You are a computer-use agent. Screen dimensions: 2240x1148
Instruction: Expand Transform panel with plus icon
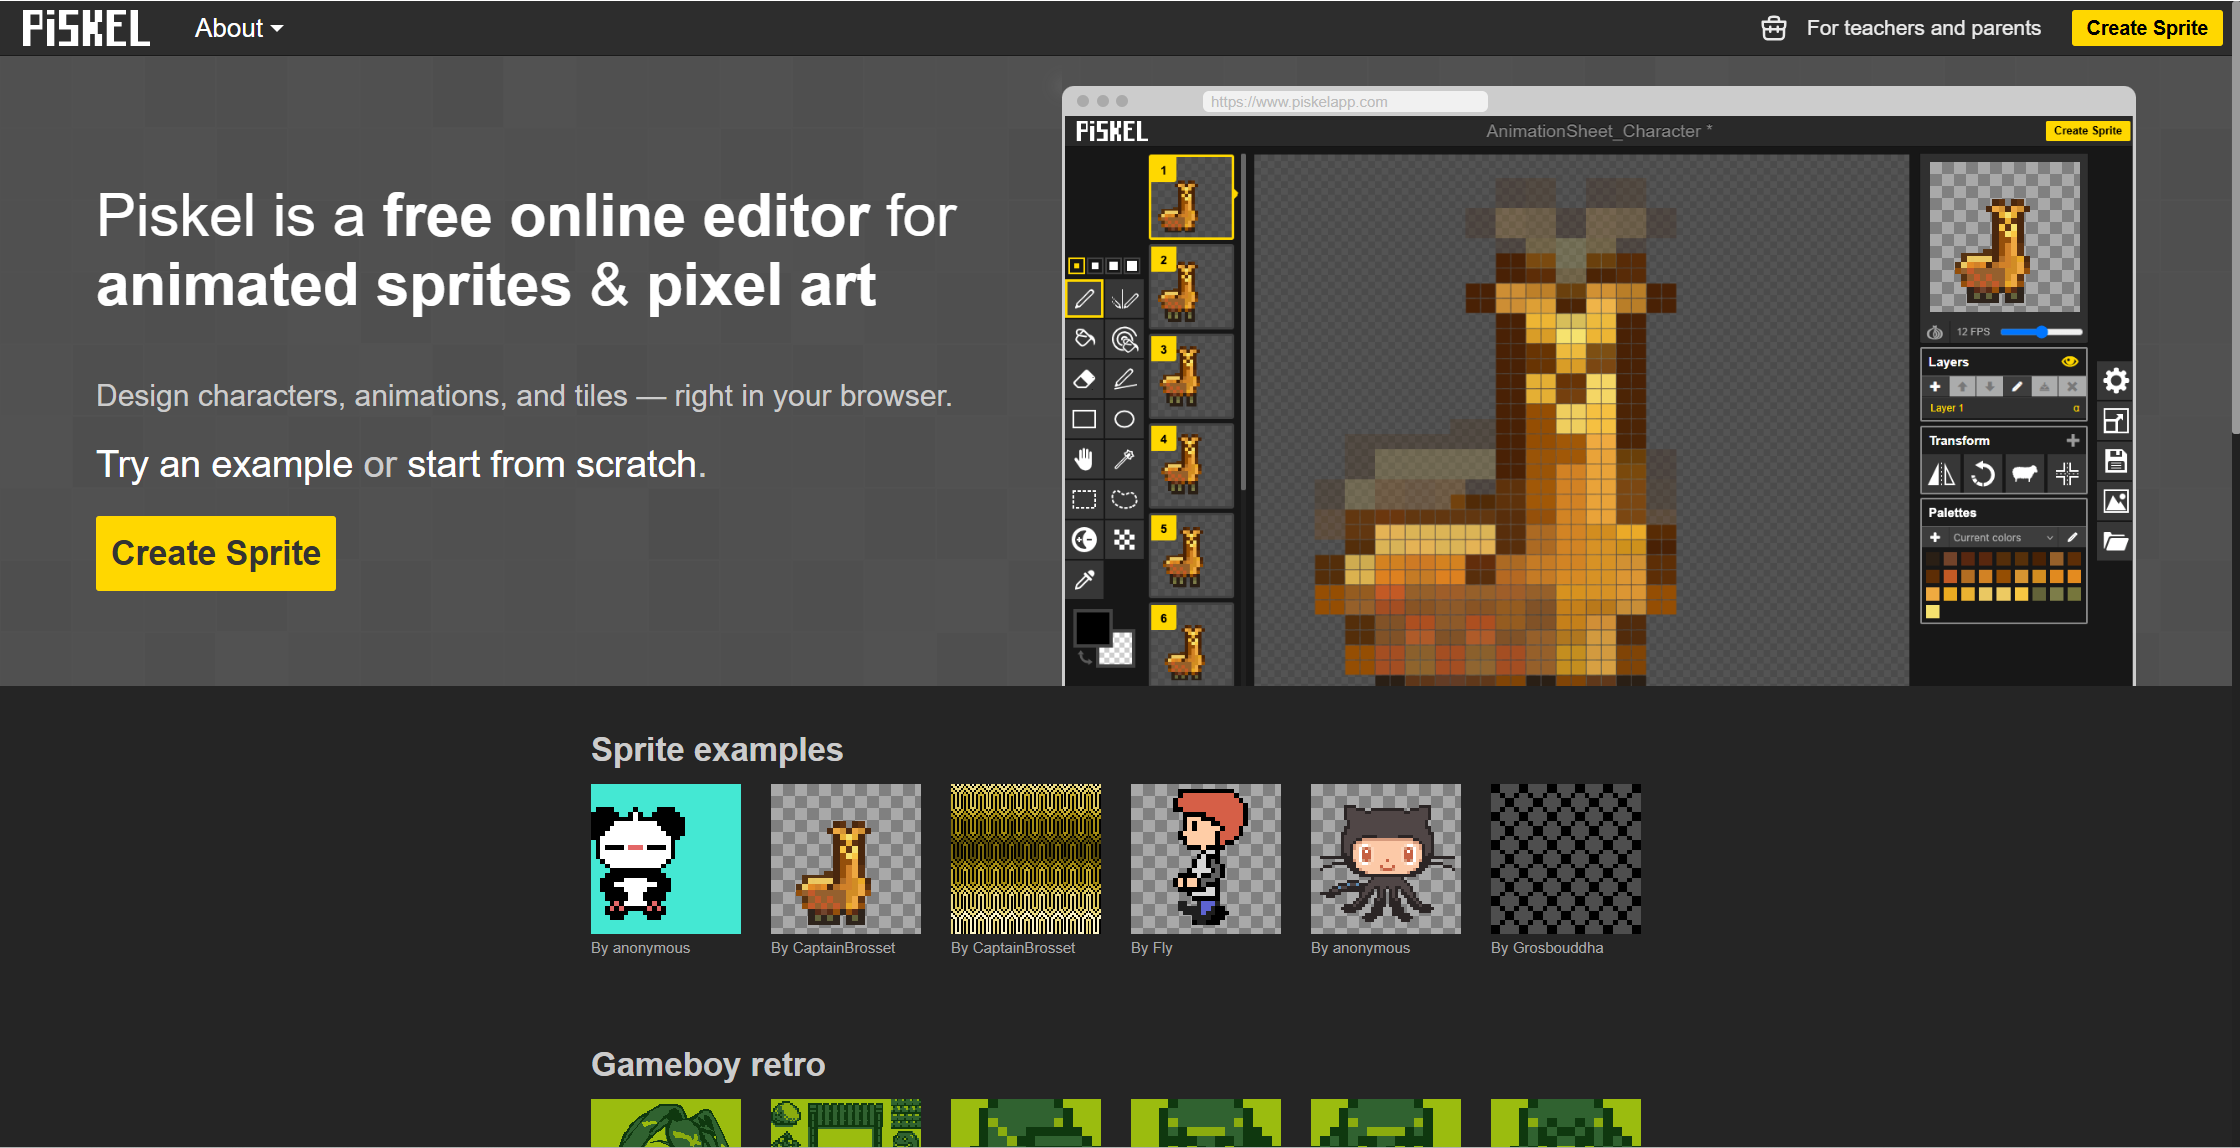[x=2072, y=440]
